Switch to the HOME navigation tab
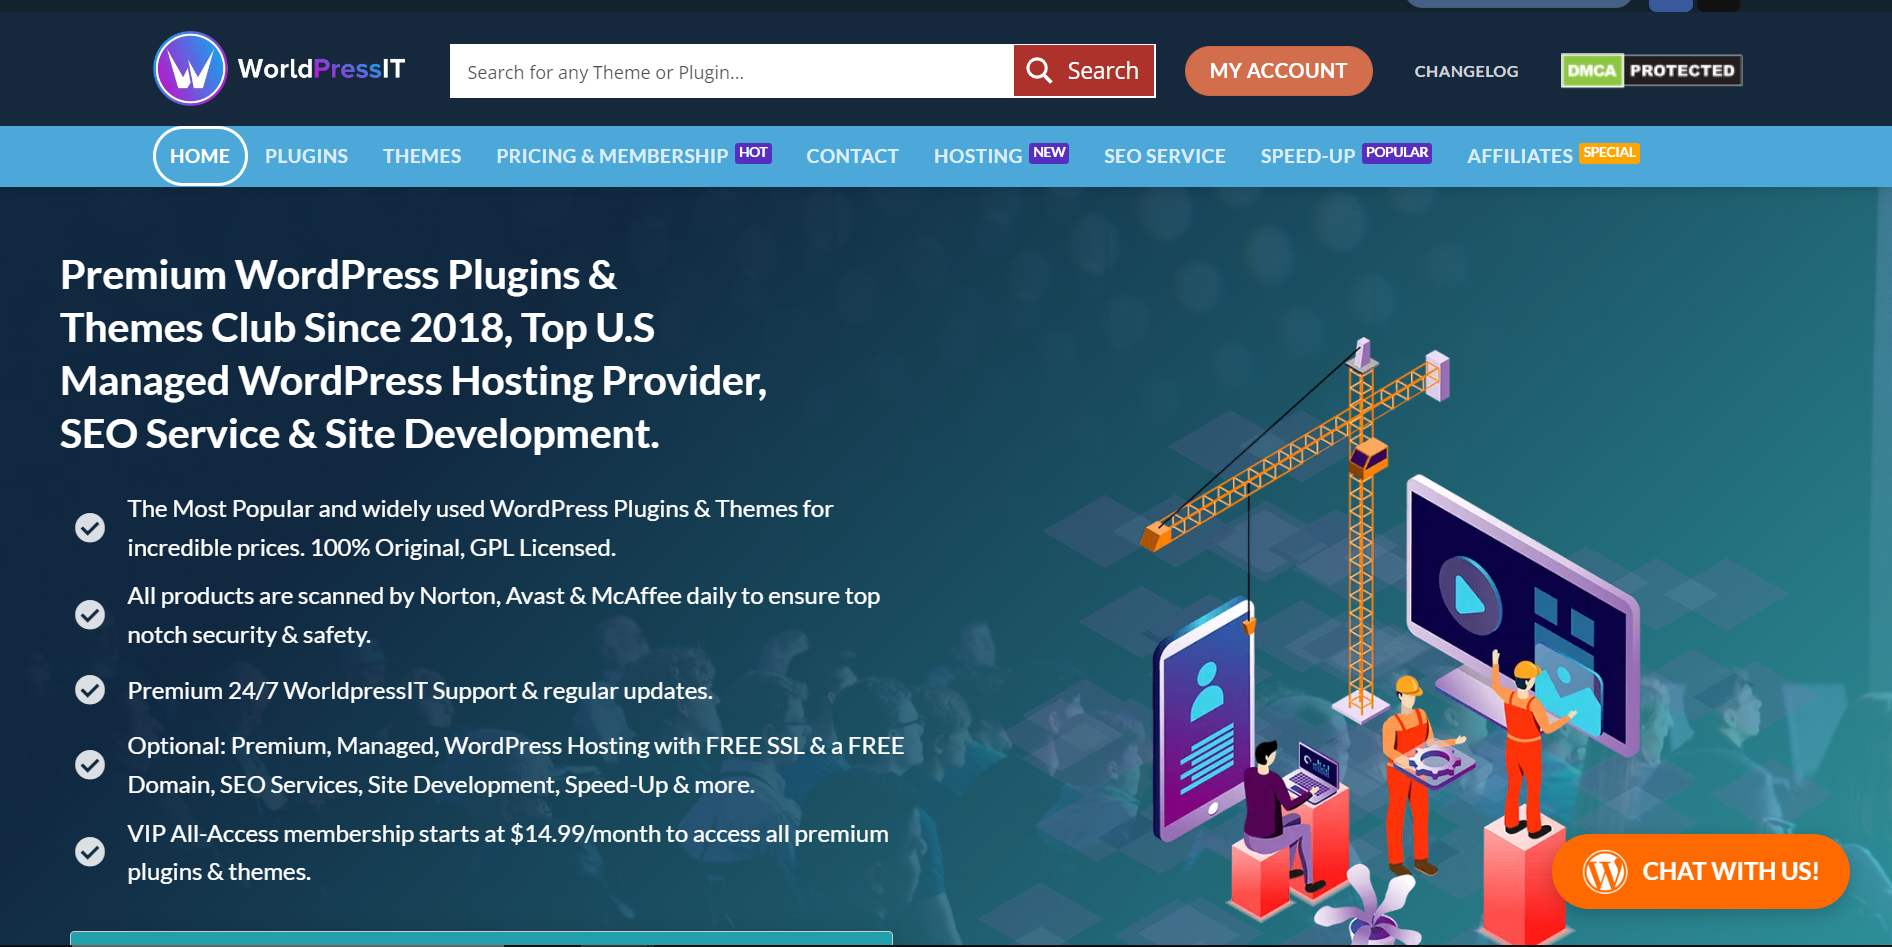1892x947 pixels. tap(199, 156)
